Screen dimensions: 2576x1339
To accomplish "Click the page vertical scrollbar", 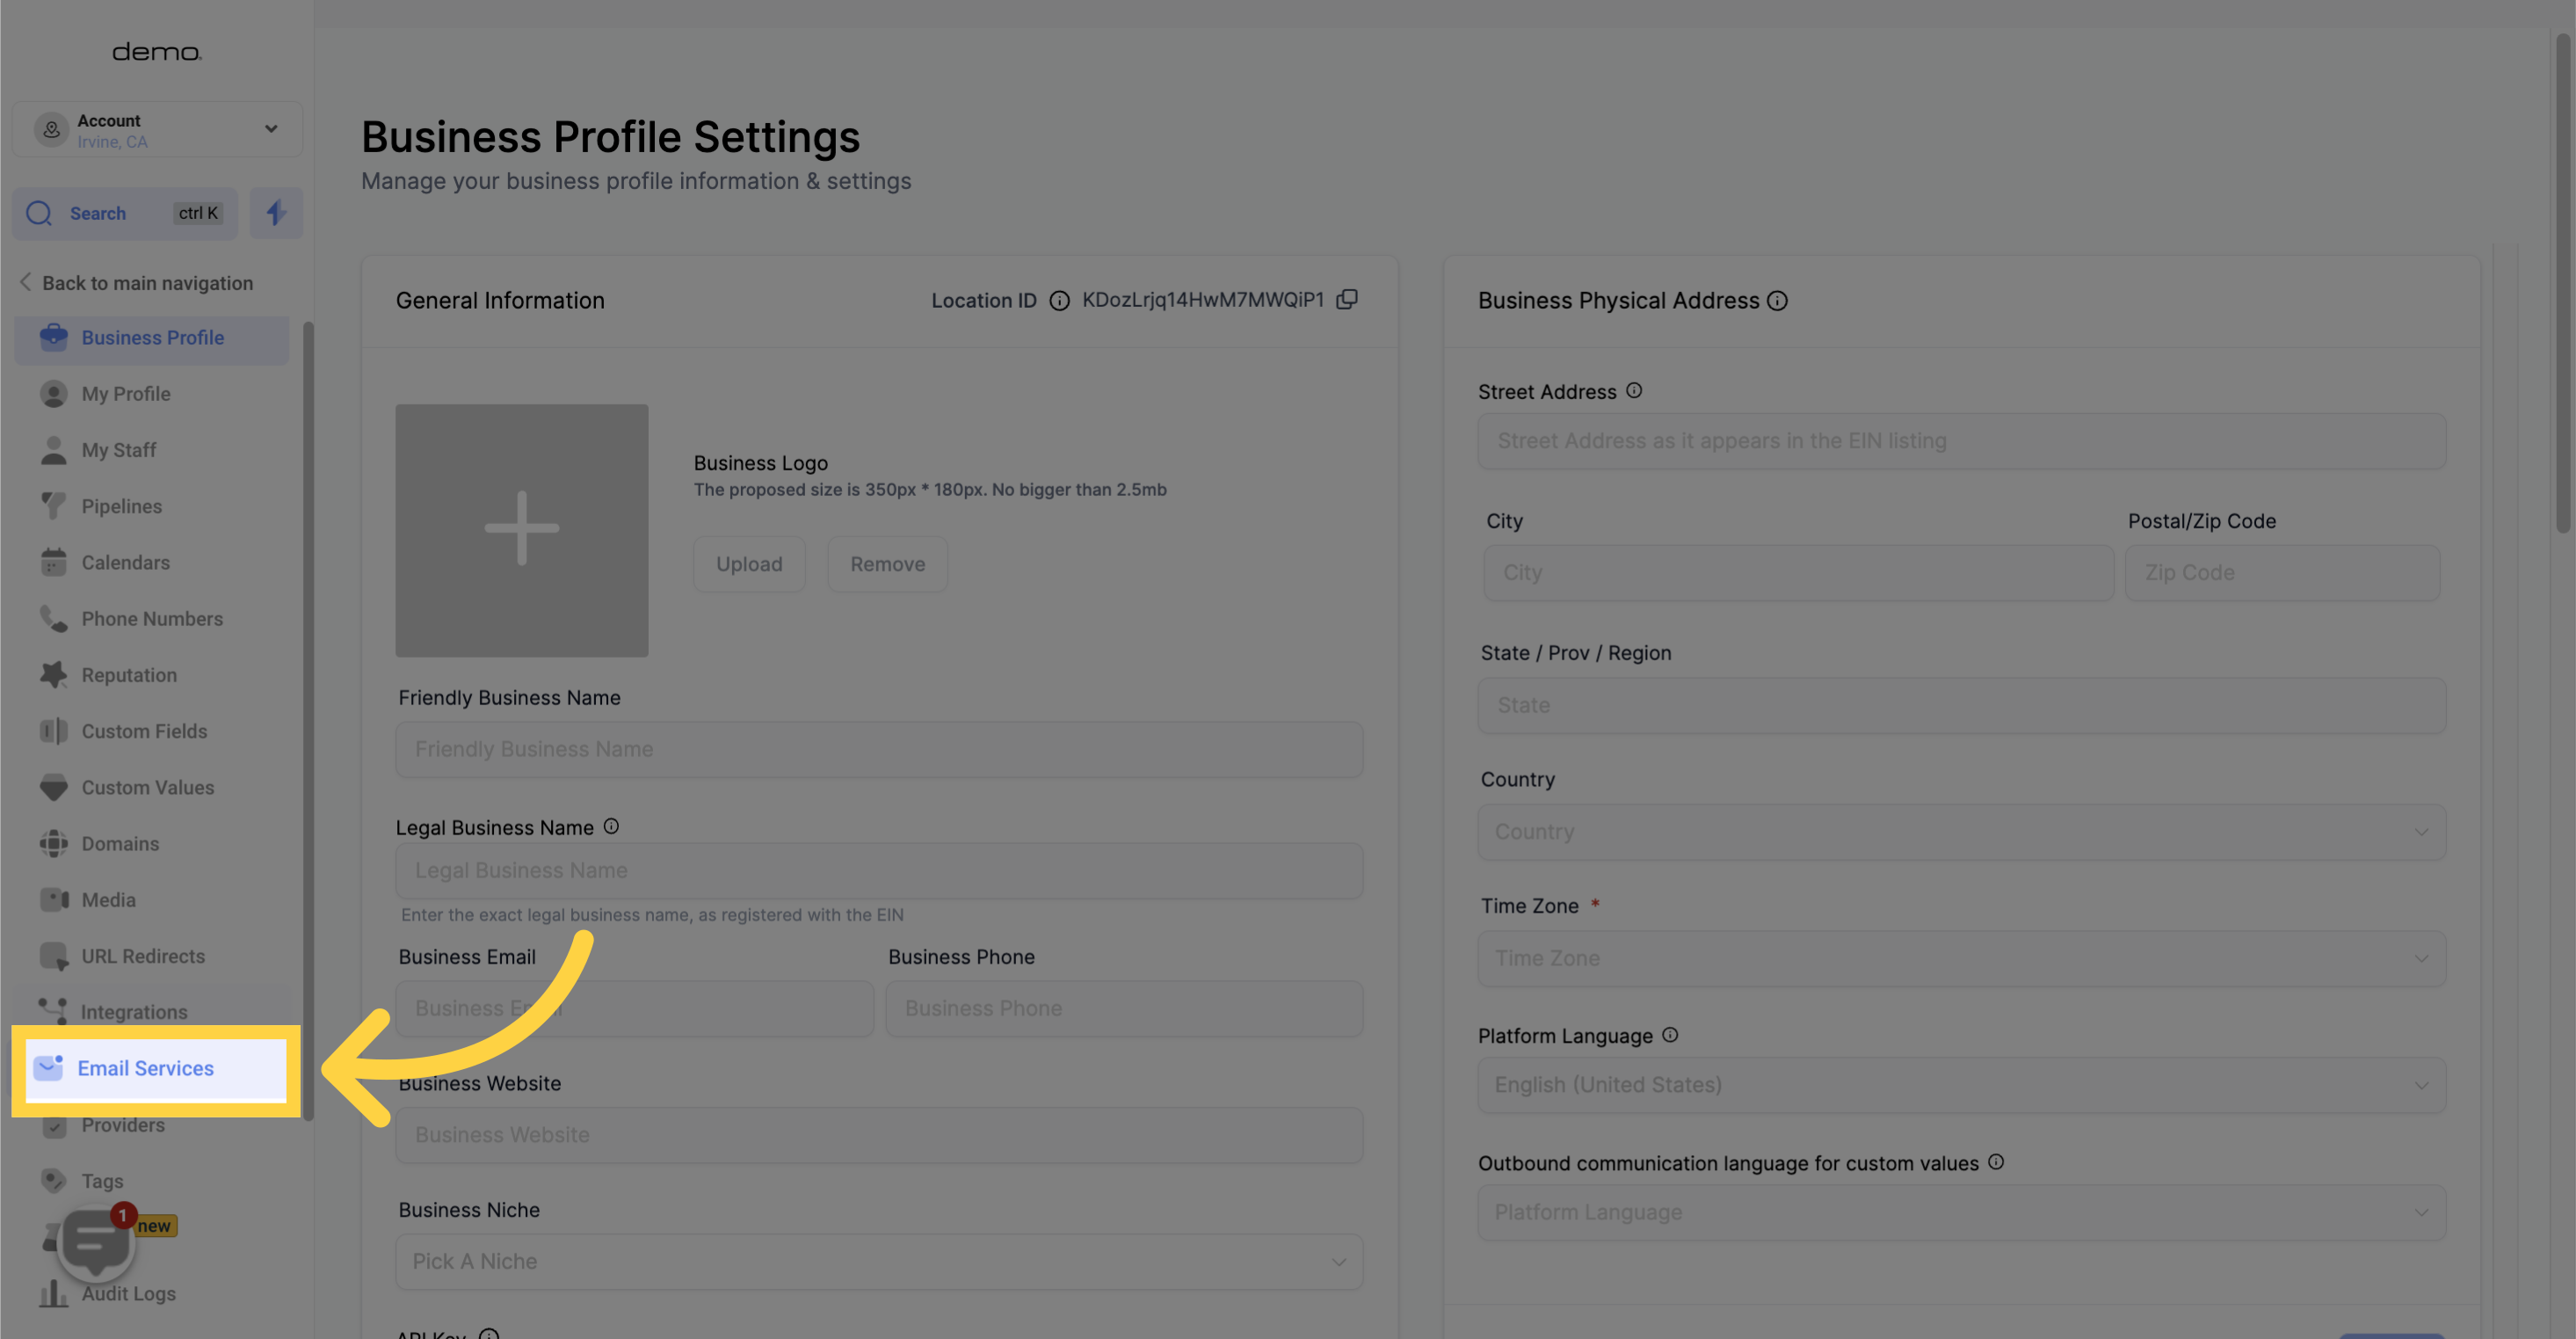I will coord(2565,283).
